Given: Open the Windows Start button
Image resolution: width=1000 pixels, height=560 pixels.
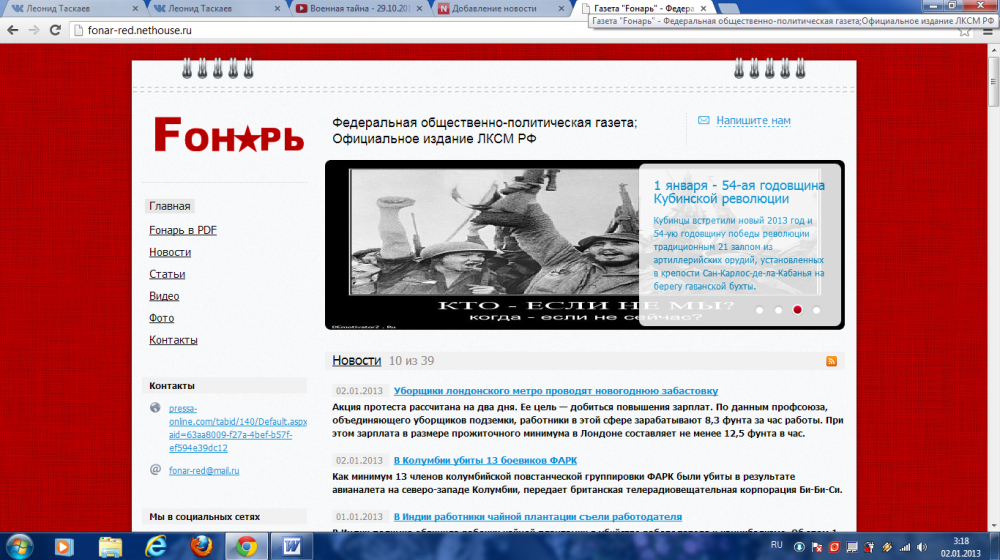Looking at the screenshot, I should tap(20, 547).
